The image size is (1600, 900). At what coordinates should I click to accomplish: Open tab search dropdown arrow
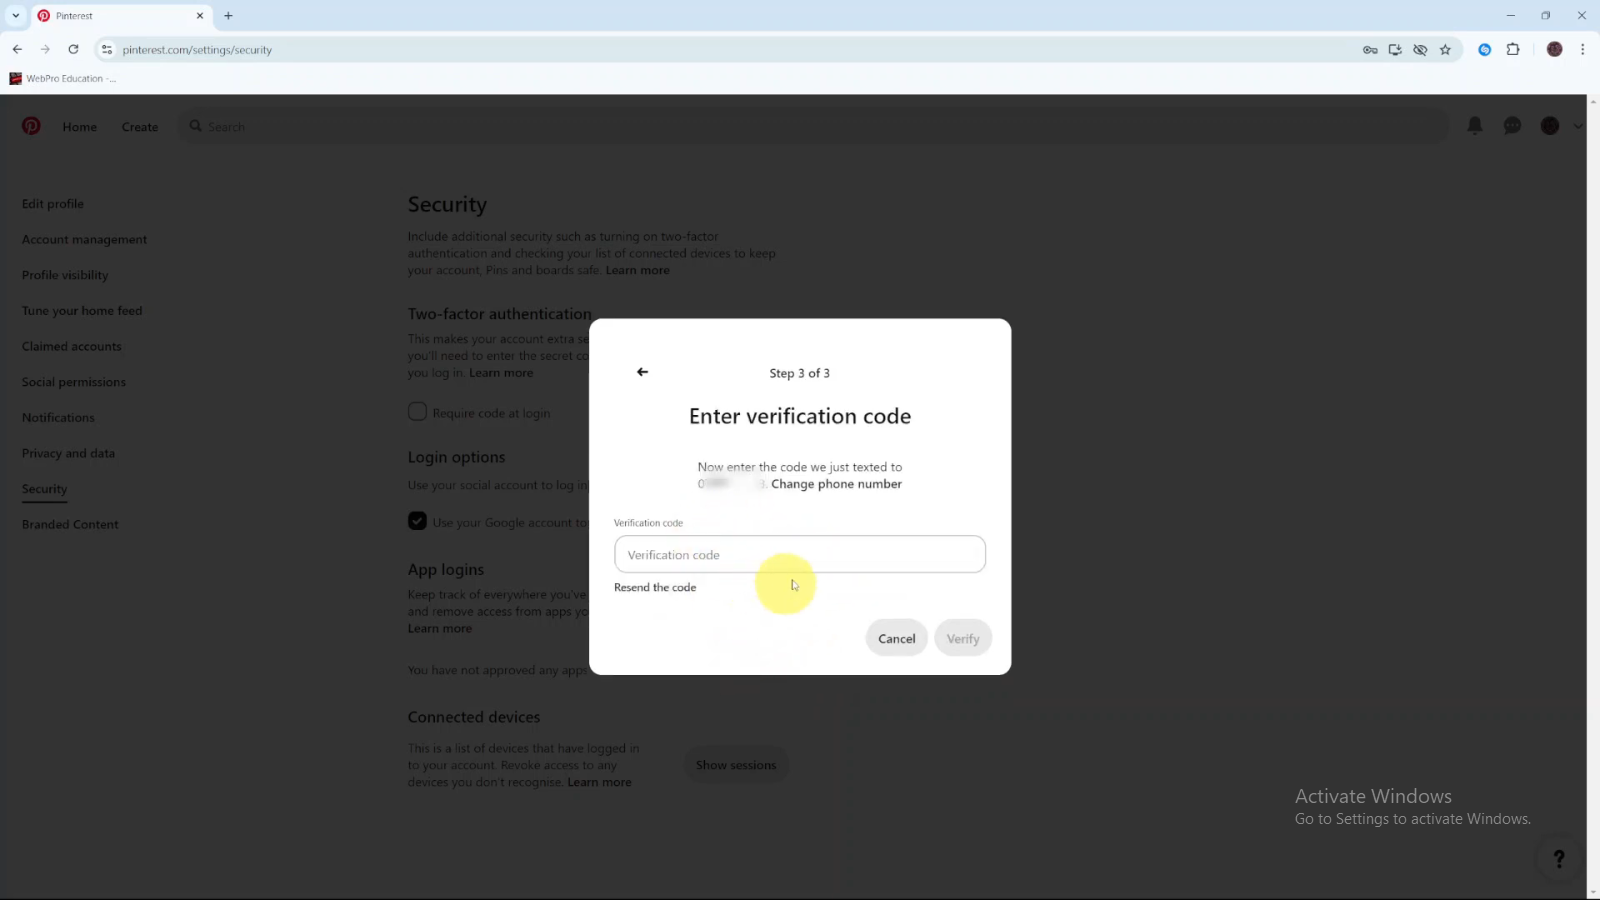[15, 15]
